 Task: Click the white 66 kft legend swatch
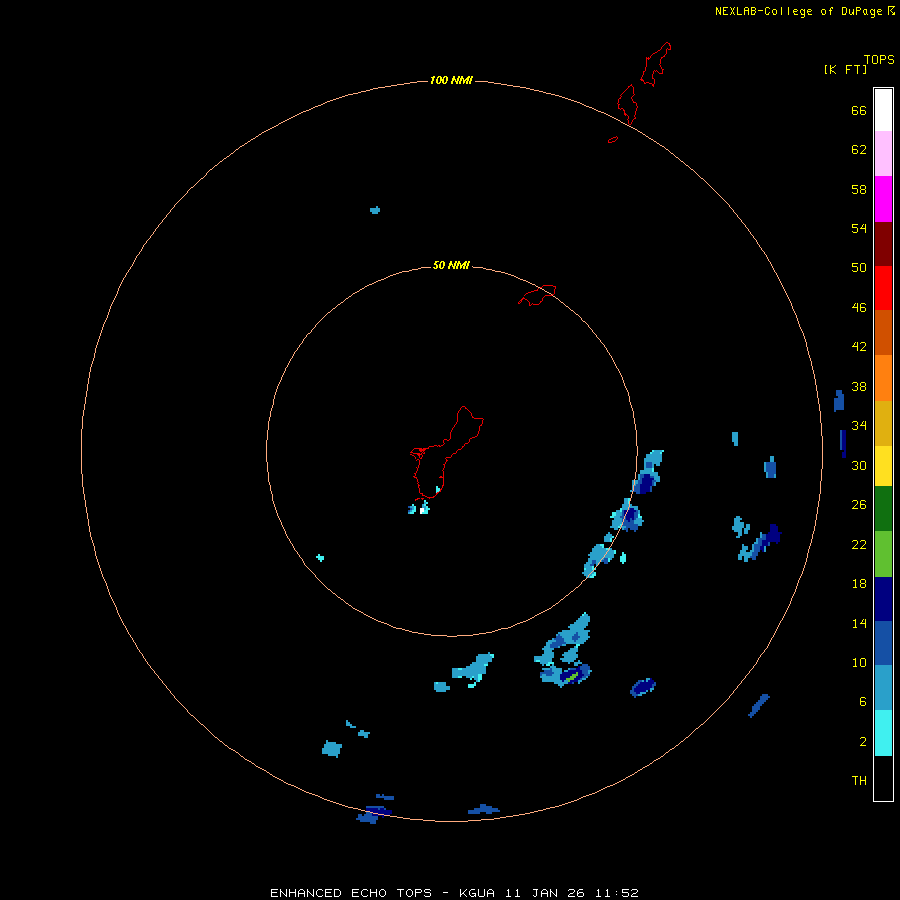[883, 110]
